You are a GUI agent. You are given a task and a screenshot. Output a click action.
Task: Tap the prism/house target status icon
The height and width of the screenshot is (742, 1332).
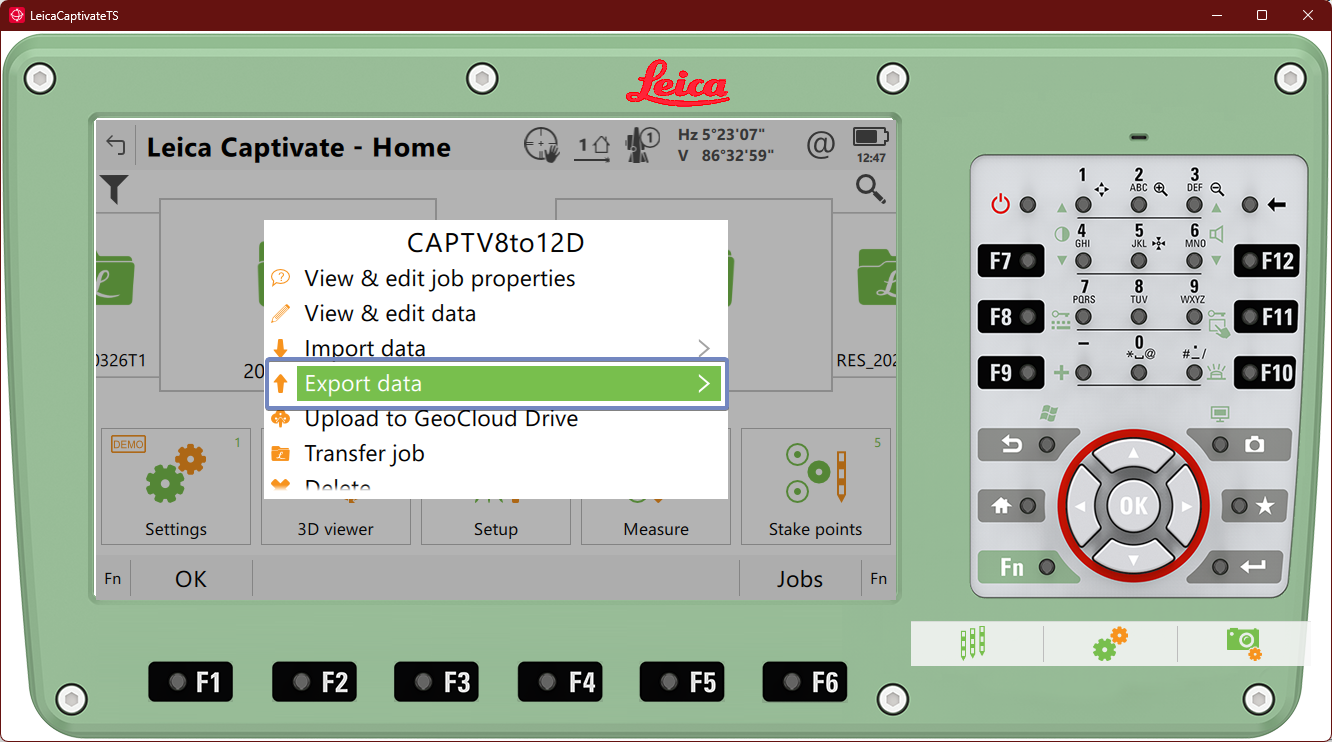point(594,147)
